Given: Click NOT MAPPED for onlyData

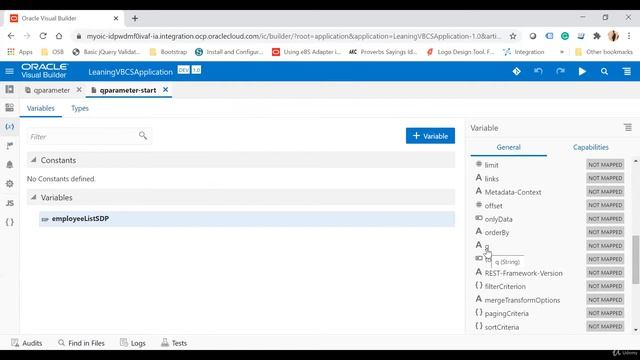Looking at the screenshot, I should [605, 219].
